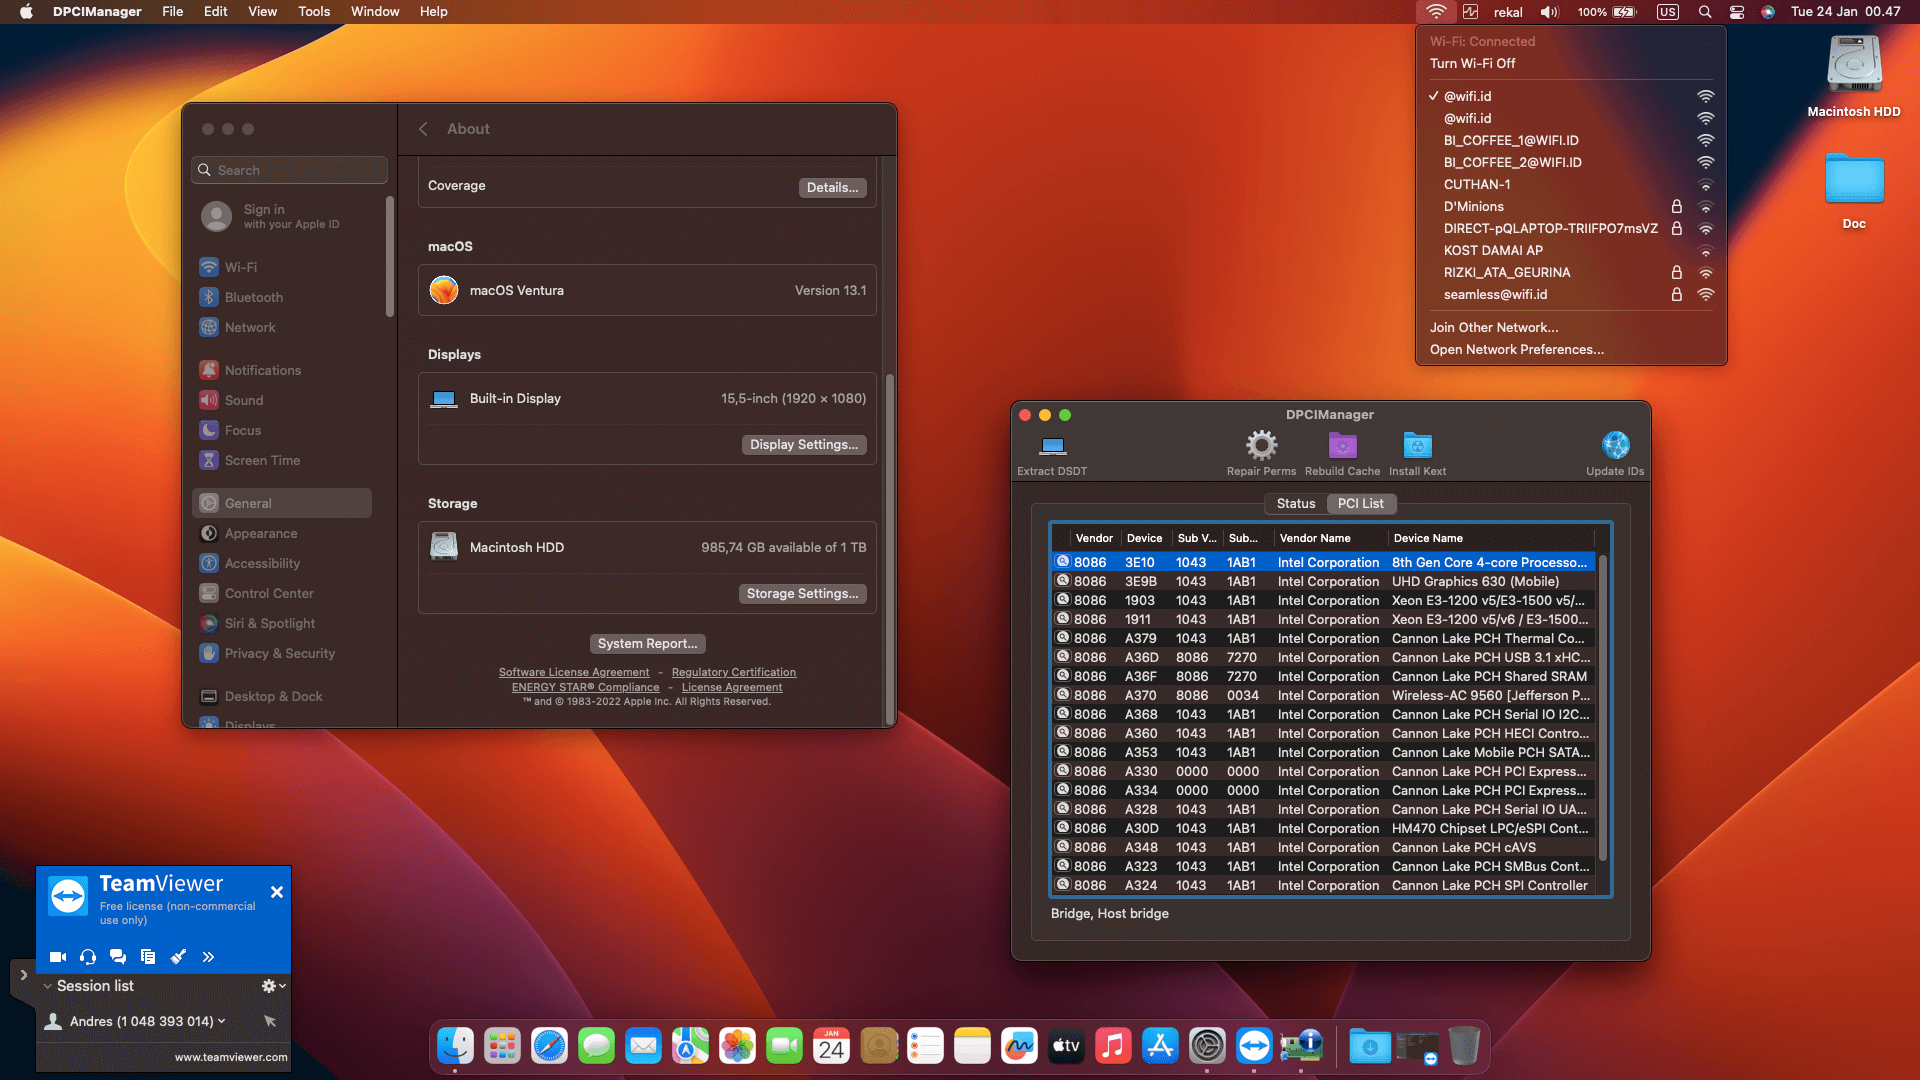Screen dimensions: 1920x1080
Task: Open DPCIManager from the Dock
Action: (1301, 1045)
